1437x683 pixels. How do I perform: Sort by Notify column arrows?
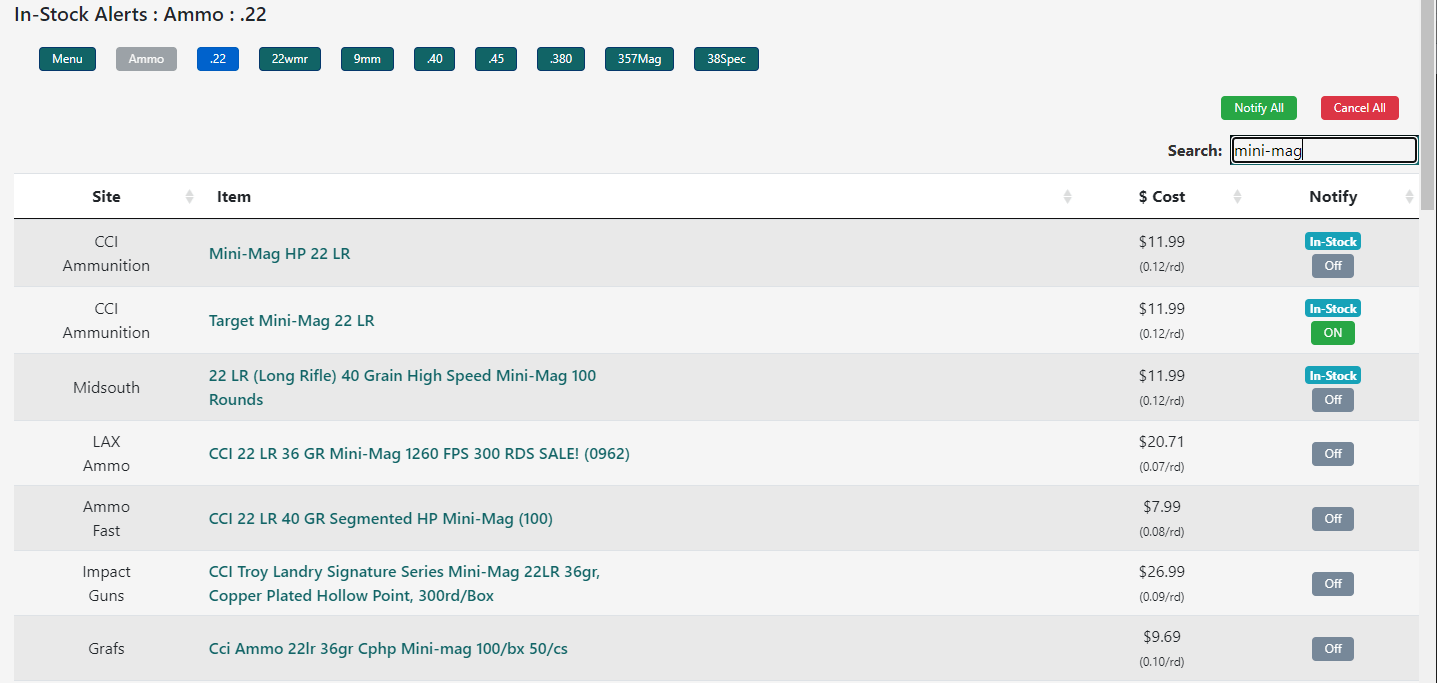(x=1410, y=197)
